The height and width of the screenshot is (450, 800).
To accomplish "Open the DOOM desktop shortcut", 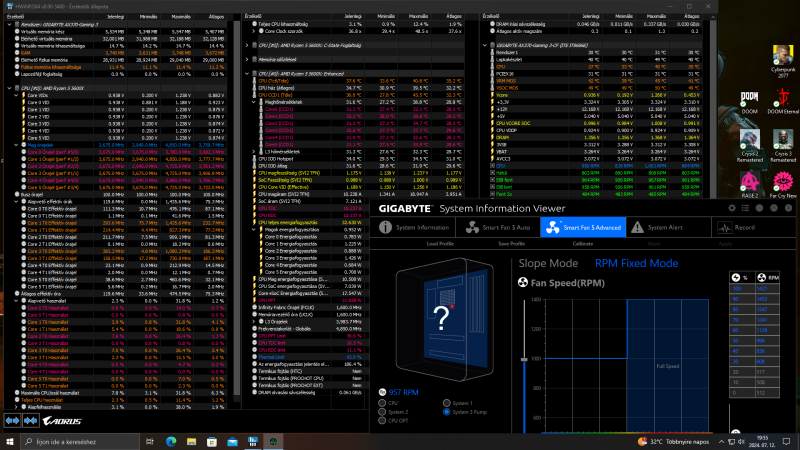I will coord(749,103).
